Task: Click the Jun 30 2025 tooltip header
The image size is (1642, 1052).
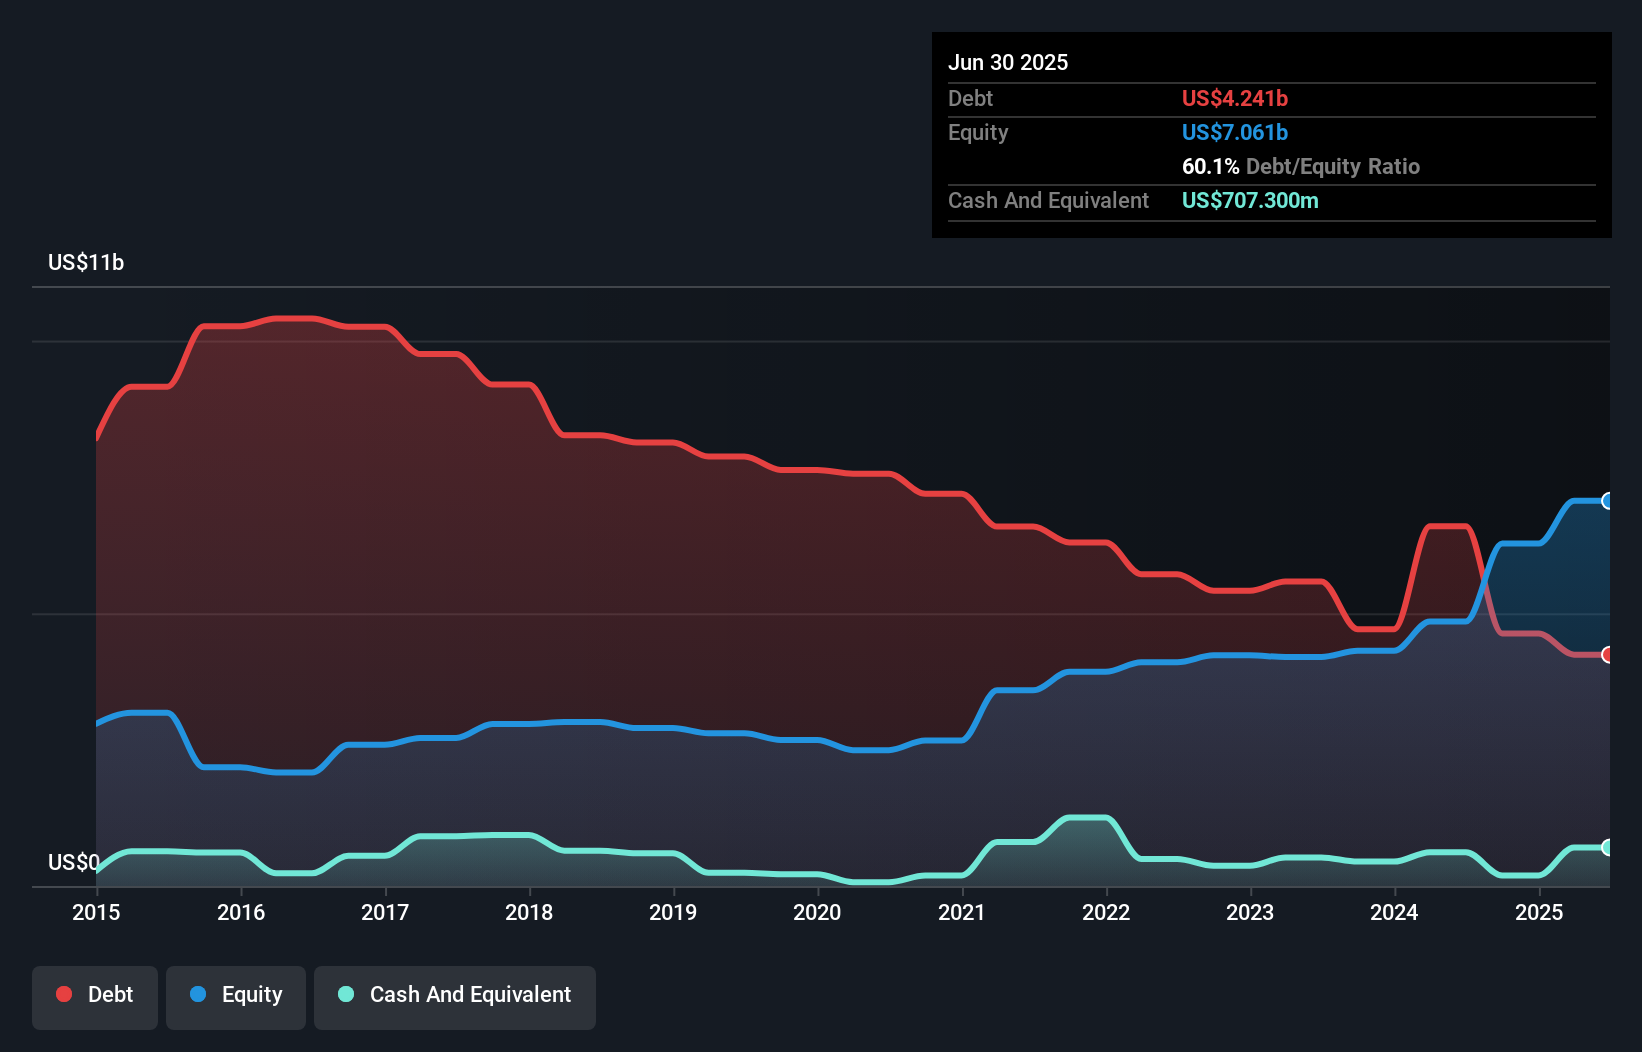Action: coord(1008,62)
